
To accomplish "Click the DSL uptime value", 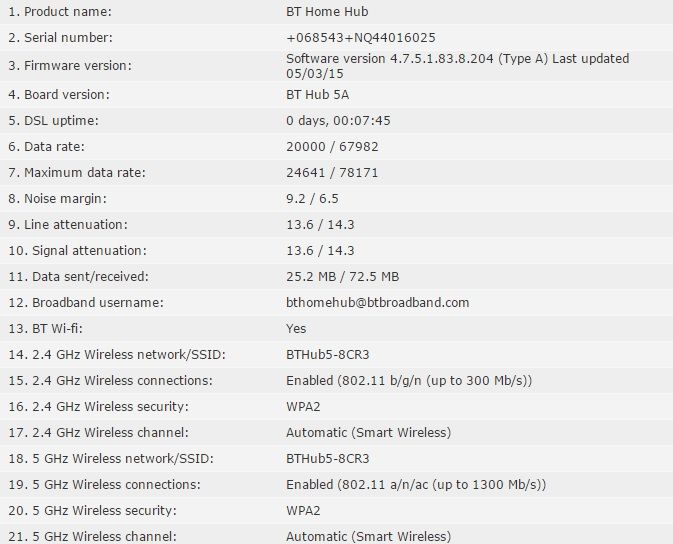I will pos(338,121).
